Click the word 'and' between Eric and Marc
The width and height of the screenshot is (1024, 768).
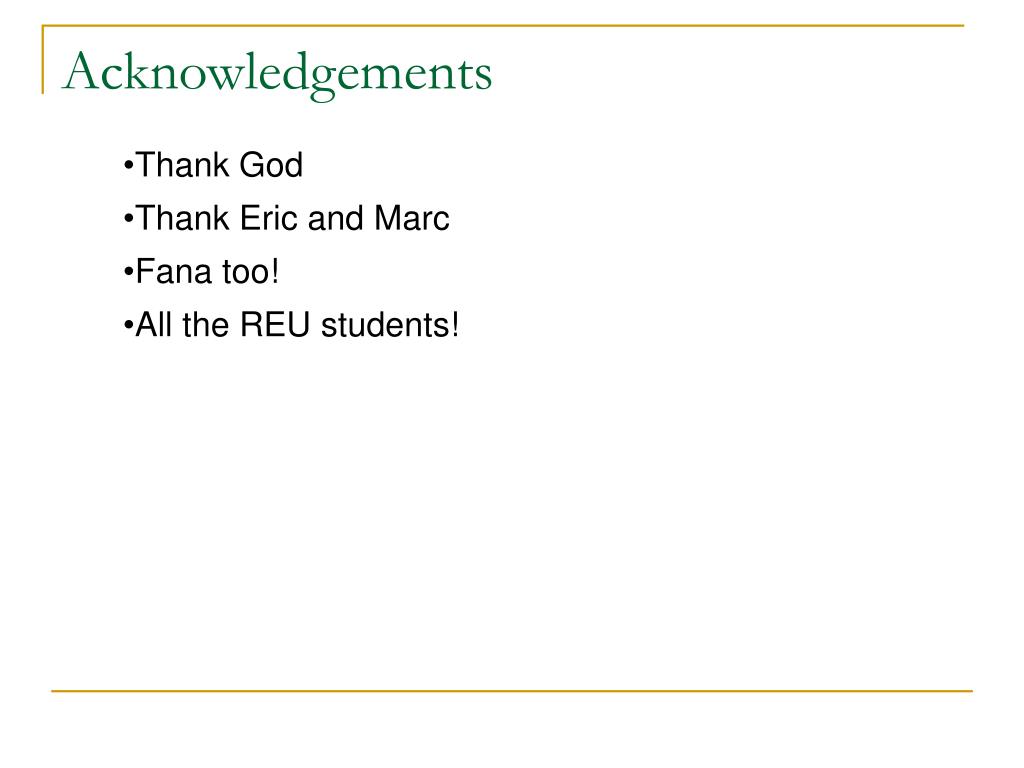335,218
